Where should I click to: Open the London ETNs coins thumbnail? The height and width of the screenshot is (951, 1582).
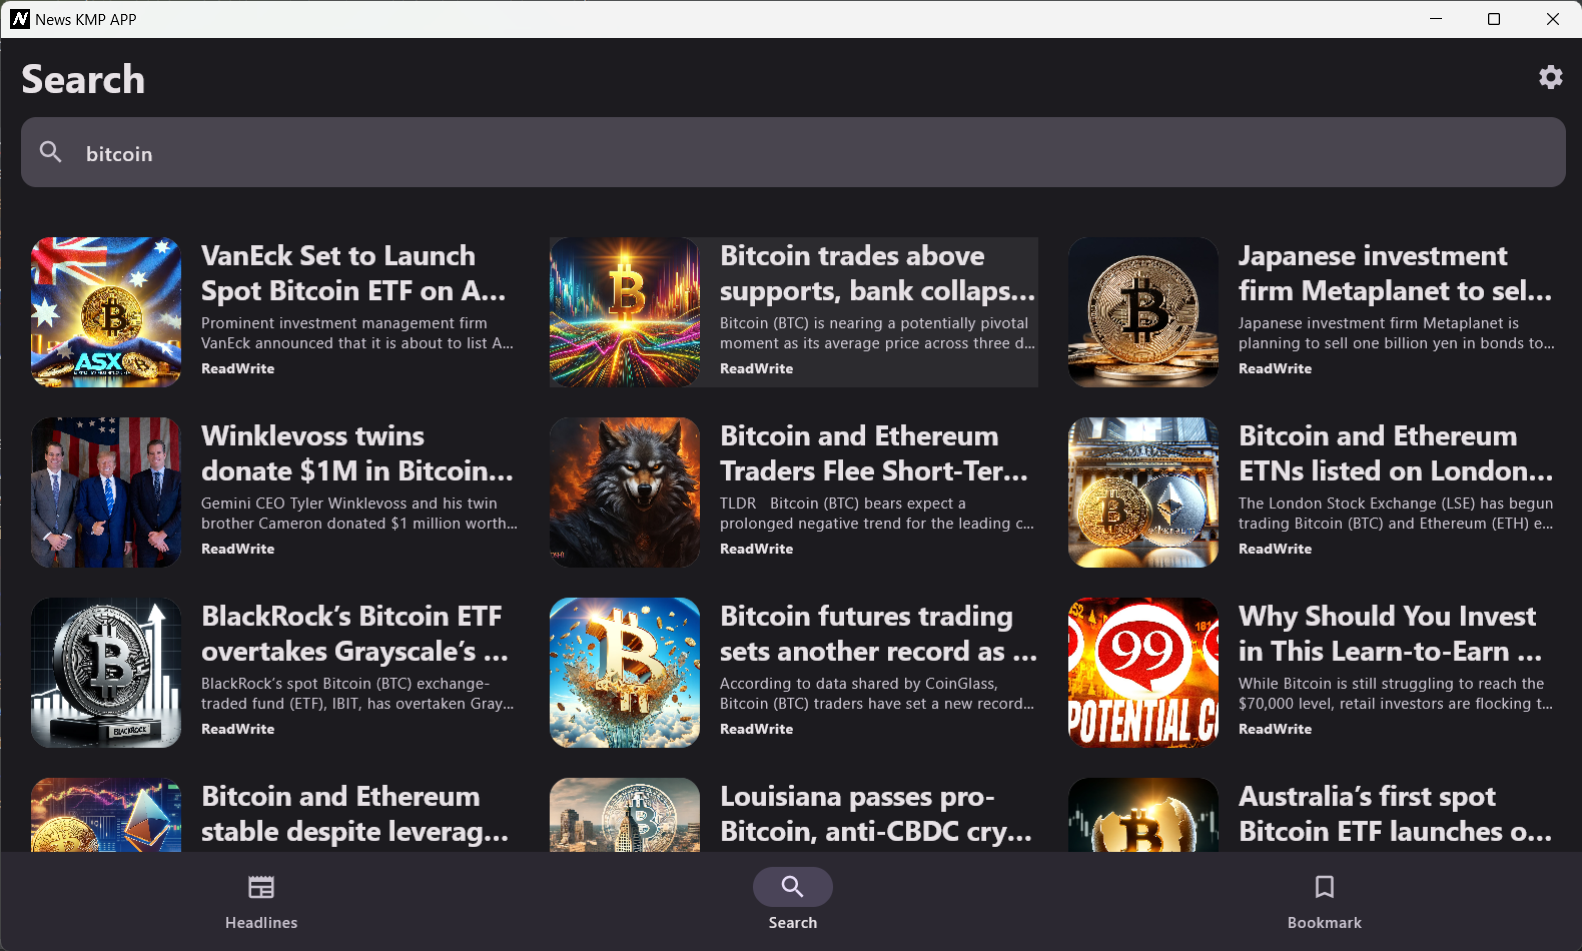pyautogui.click(x=1143, y=492)
